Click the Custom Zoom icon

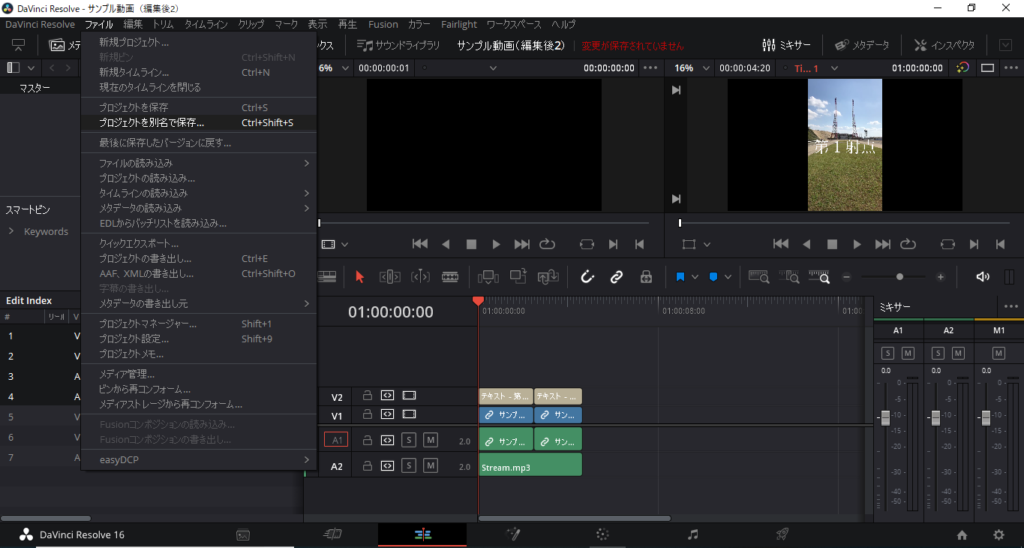(819, 277)
